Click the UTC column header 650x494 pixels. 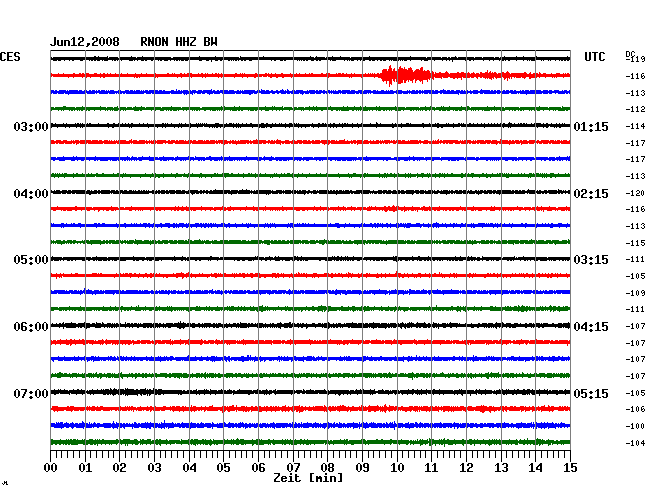[594, 57]
